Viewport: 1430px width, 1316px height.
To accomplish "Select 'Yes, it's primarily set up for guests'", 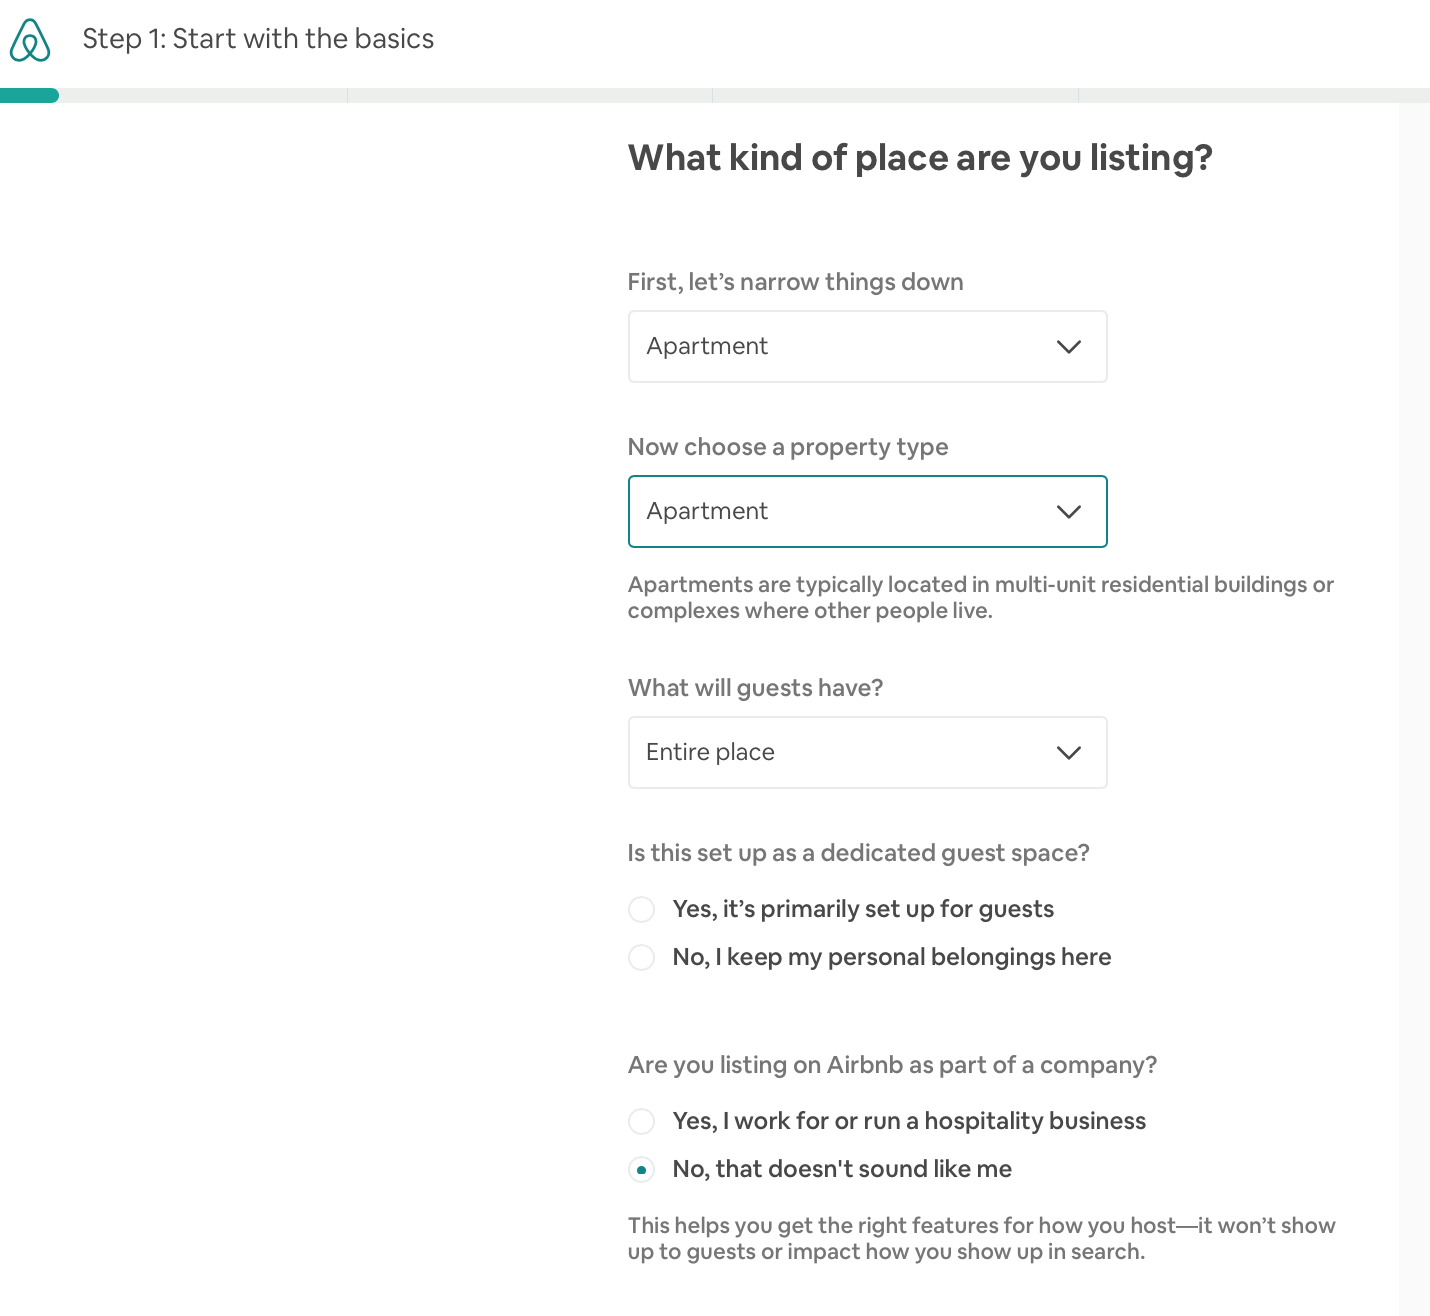I will pyautogui.click(x=641, y=909).
